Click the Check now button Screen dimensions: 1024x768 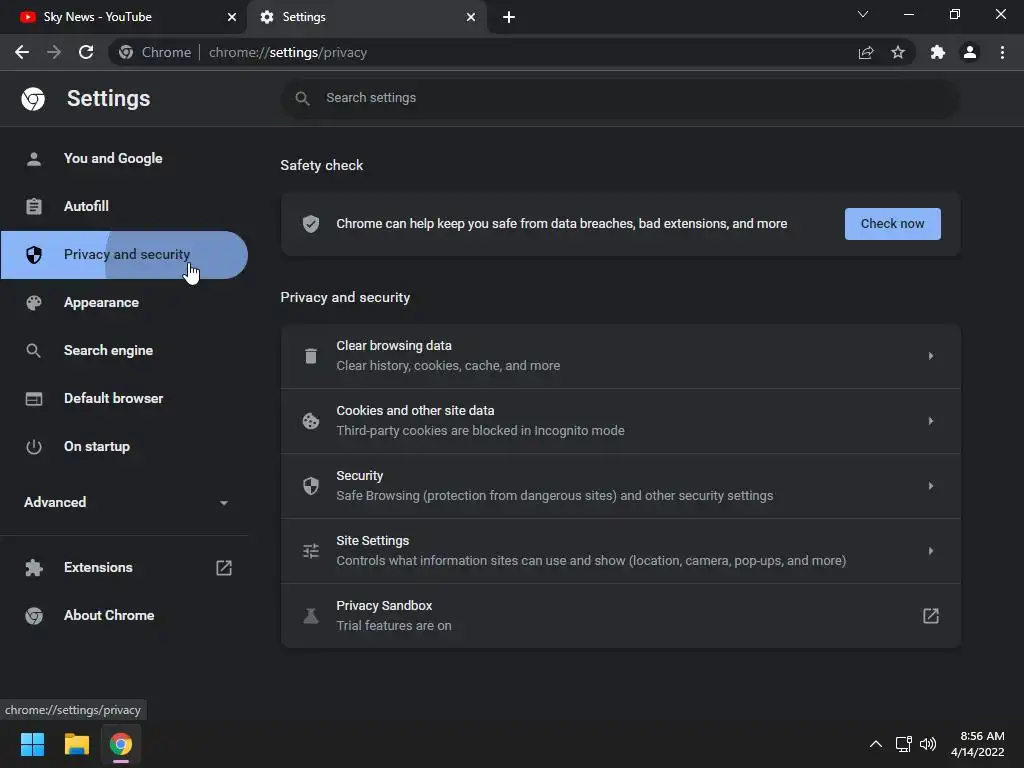893,224
